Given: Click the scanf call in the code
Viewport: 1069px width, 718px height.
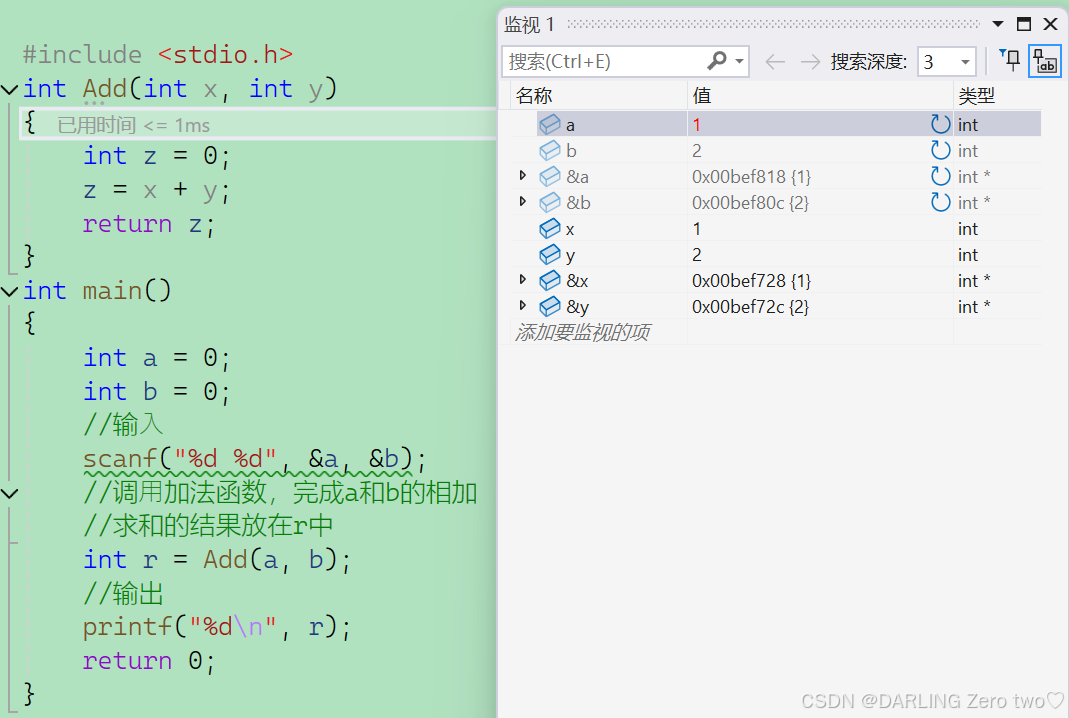Looking at the screenshot, I should [x=254, y=460].
